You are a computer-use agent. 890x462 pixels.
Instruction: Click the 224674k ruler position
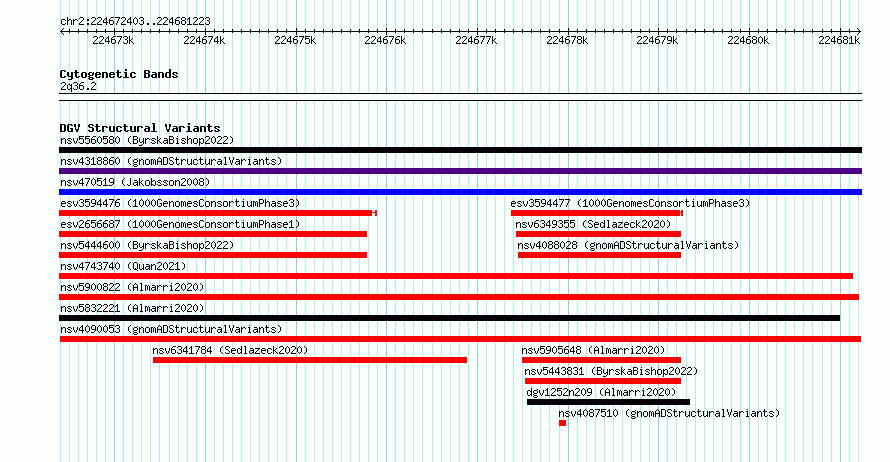[204, 40]
